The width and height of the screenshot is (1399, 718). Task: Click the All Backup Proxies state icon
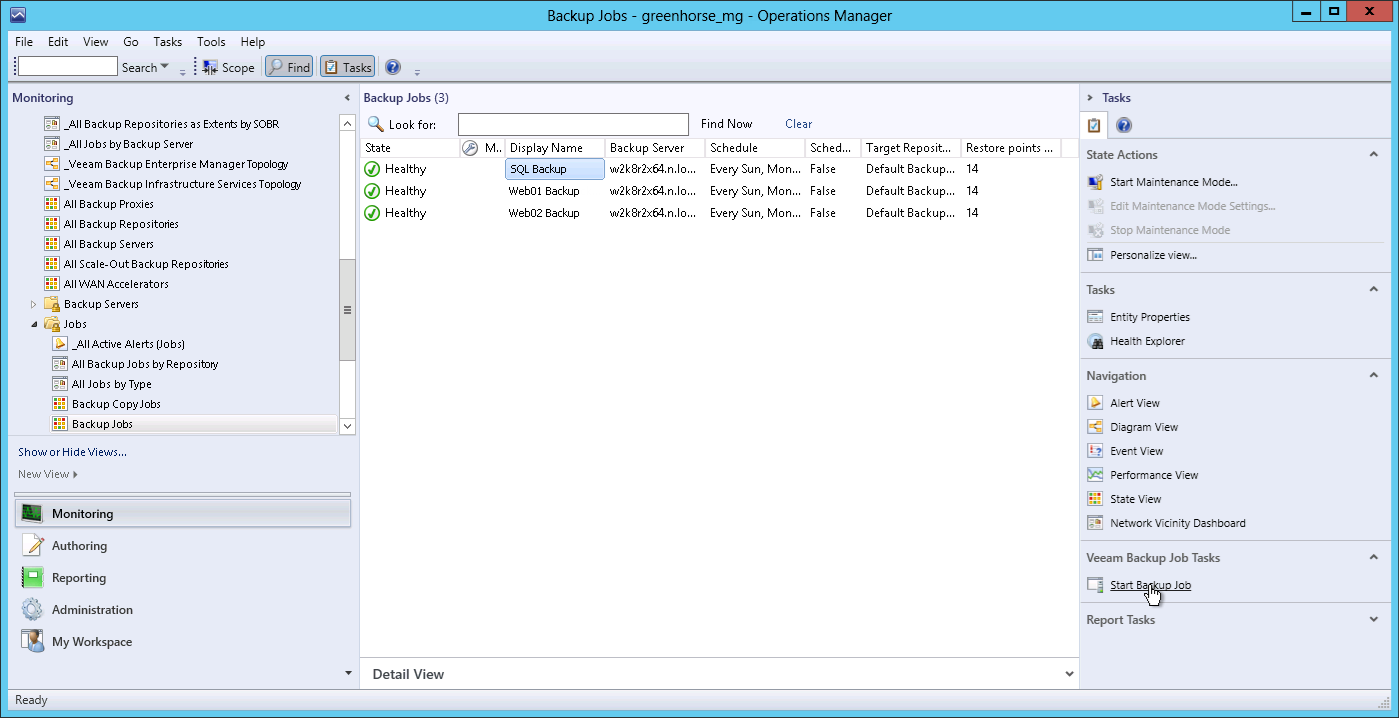[53, 204]
